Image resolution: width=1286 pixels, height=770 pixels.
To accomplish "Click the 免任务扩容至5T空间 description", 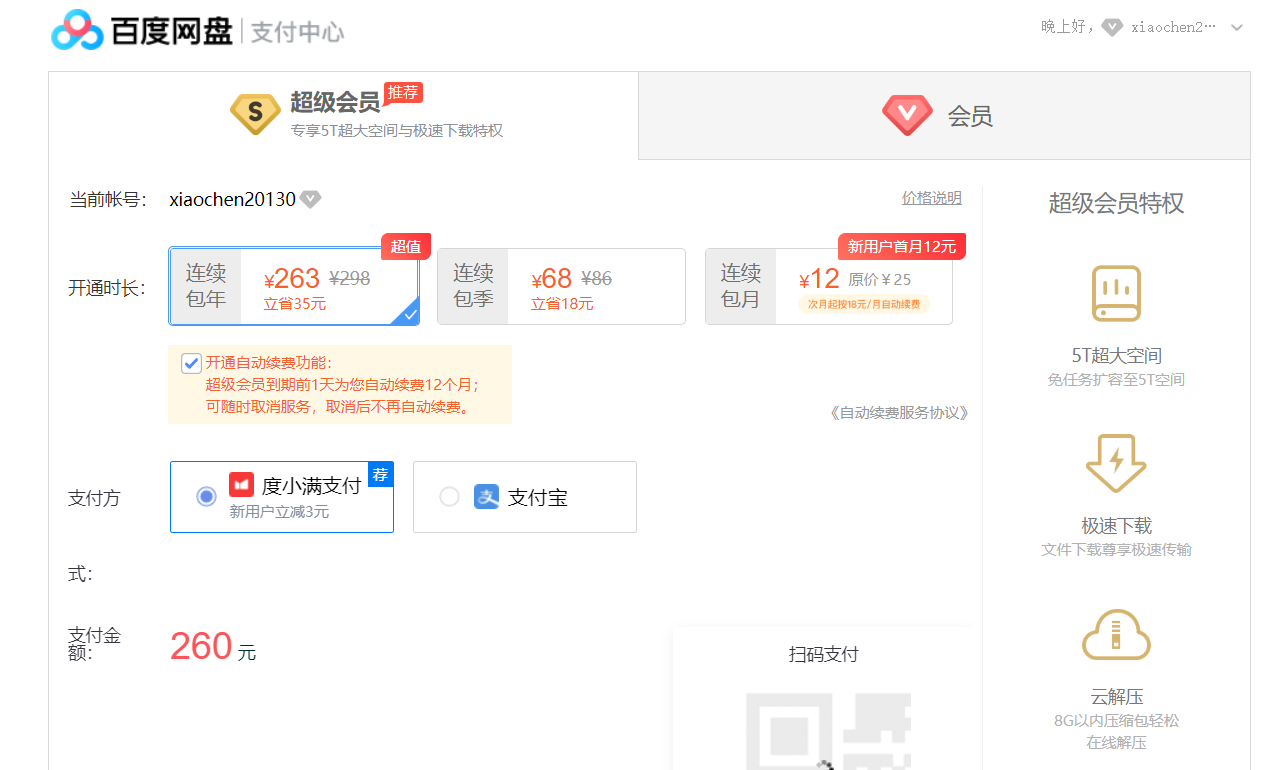I will pyautogui.click(x=1116, y=380).
